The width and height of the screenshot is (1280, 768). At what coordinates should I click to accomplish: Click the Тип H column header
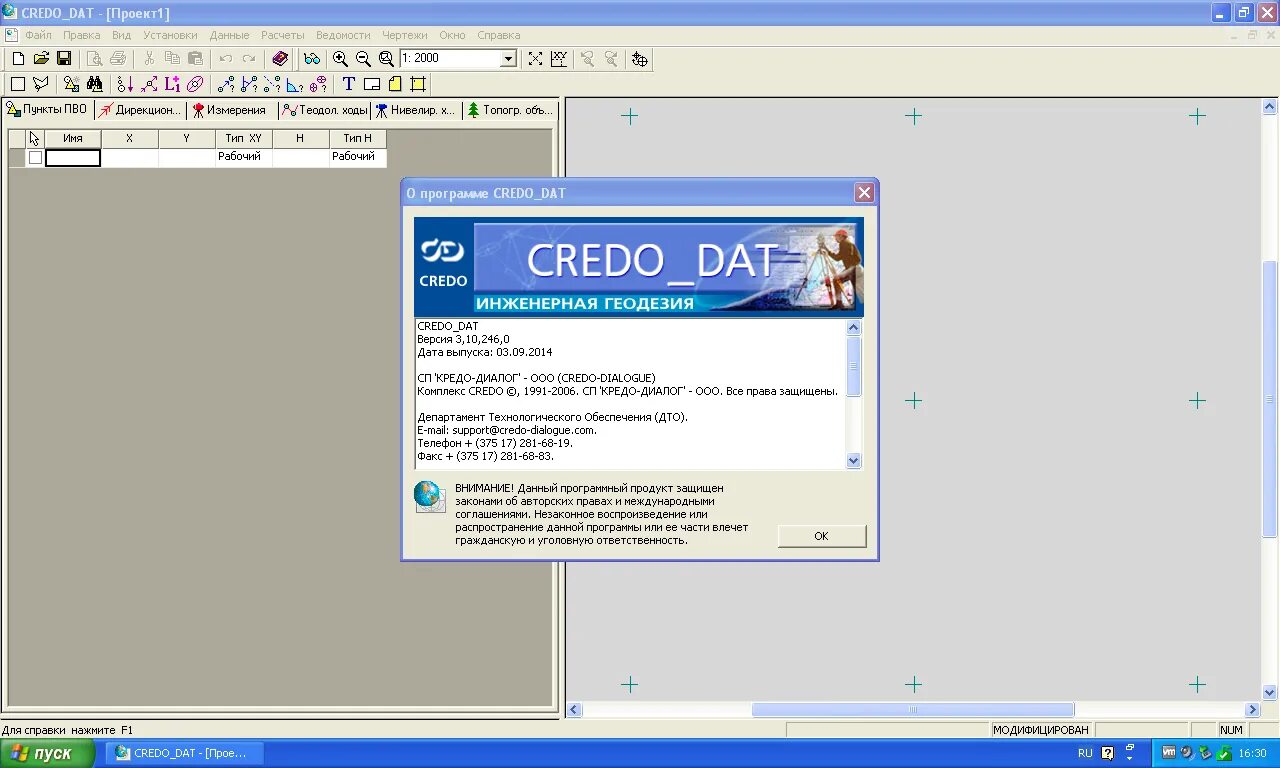click(x=357, y=138)
